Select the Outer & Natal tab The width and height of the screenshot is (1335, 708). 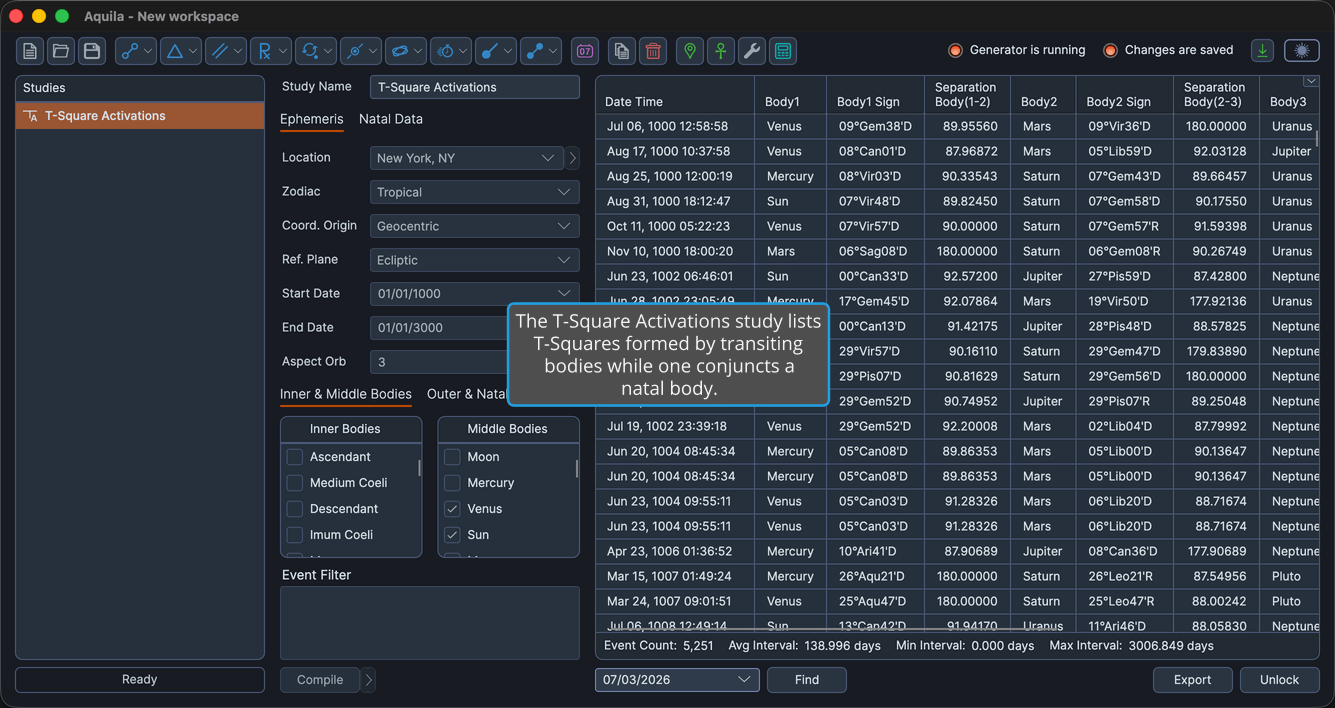[x=466, y=394]
